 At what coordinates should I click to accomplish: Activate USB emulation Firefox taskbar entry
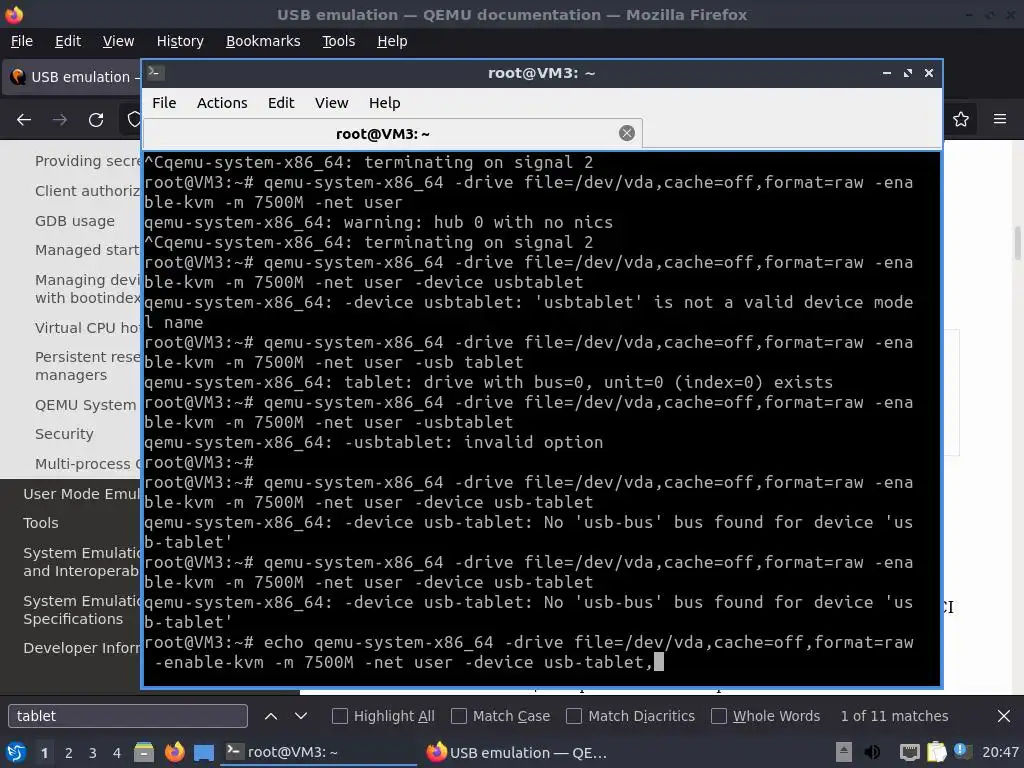tap(519, 752)
